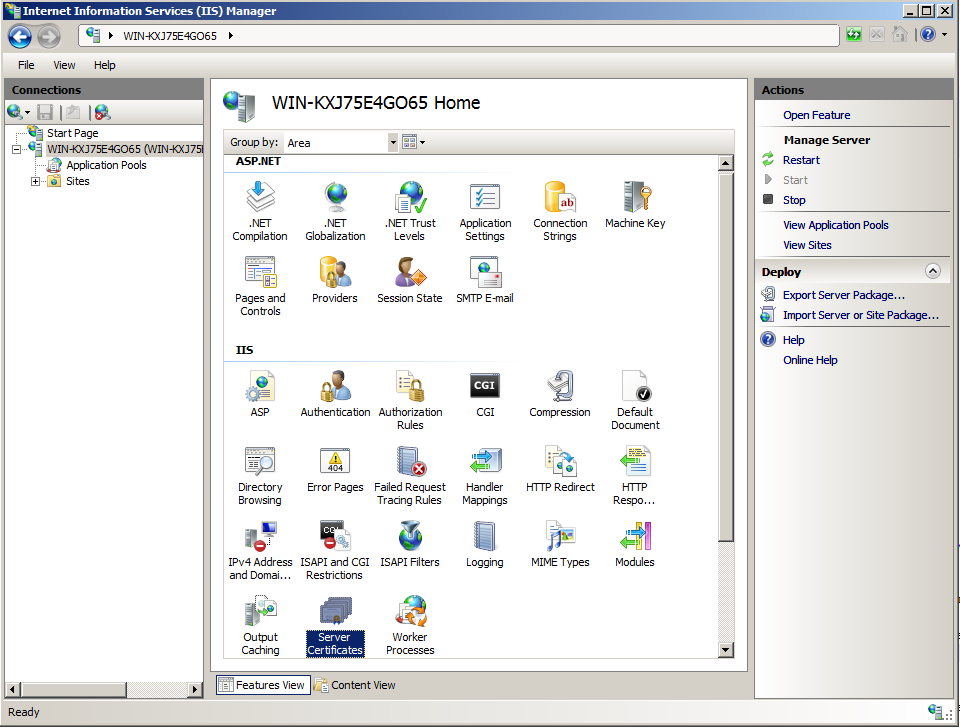Open Failed Request Tracing Rules

(410, 476)
